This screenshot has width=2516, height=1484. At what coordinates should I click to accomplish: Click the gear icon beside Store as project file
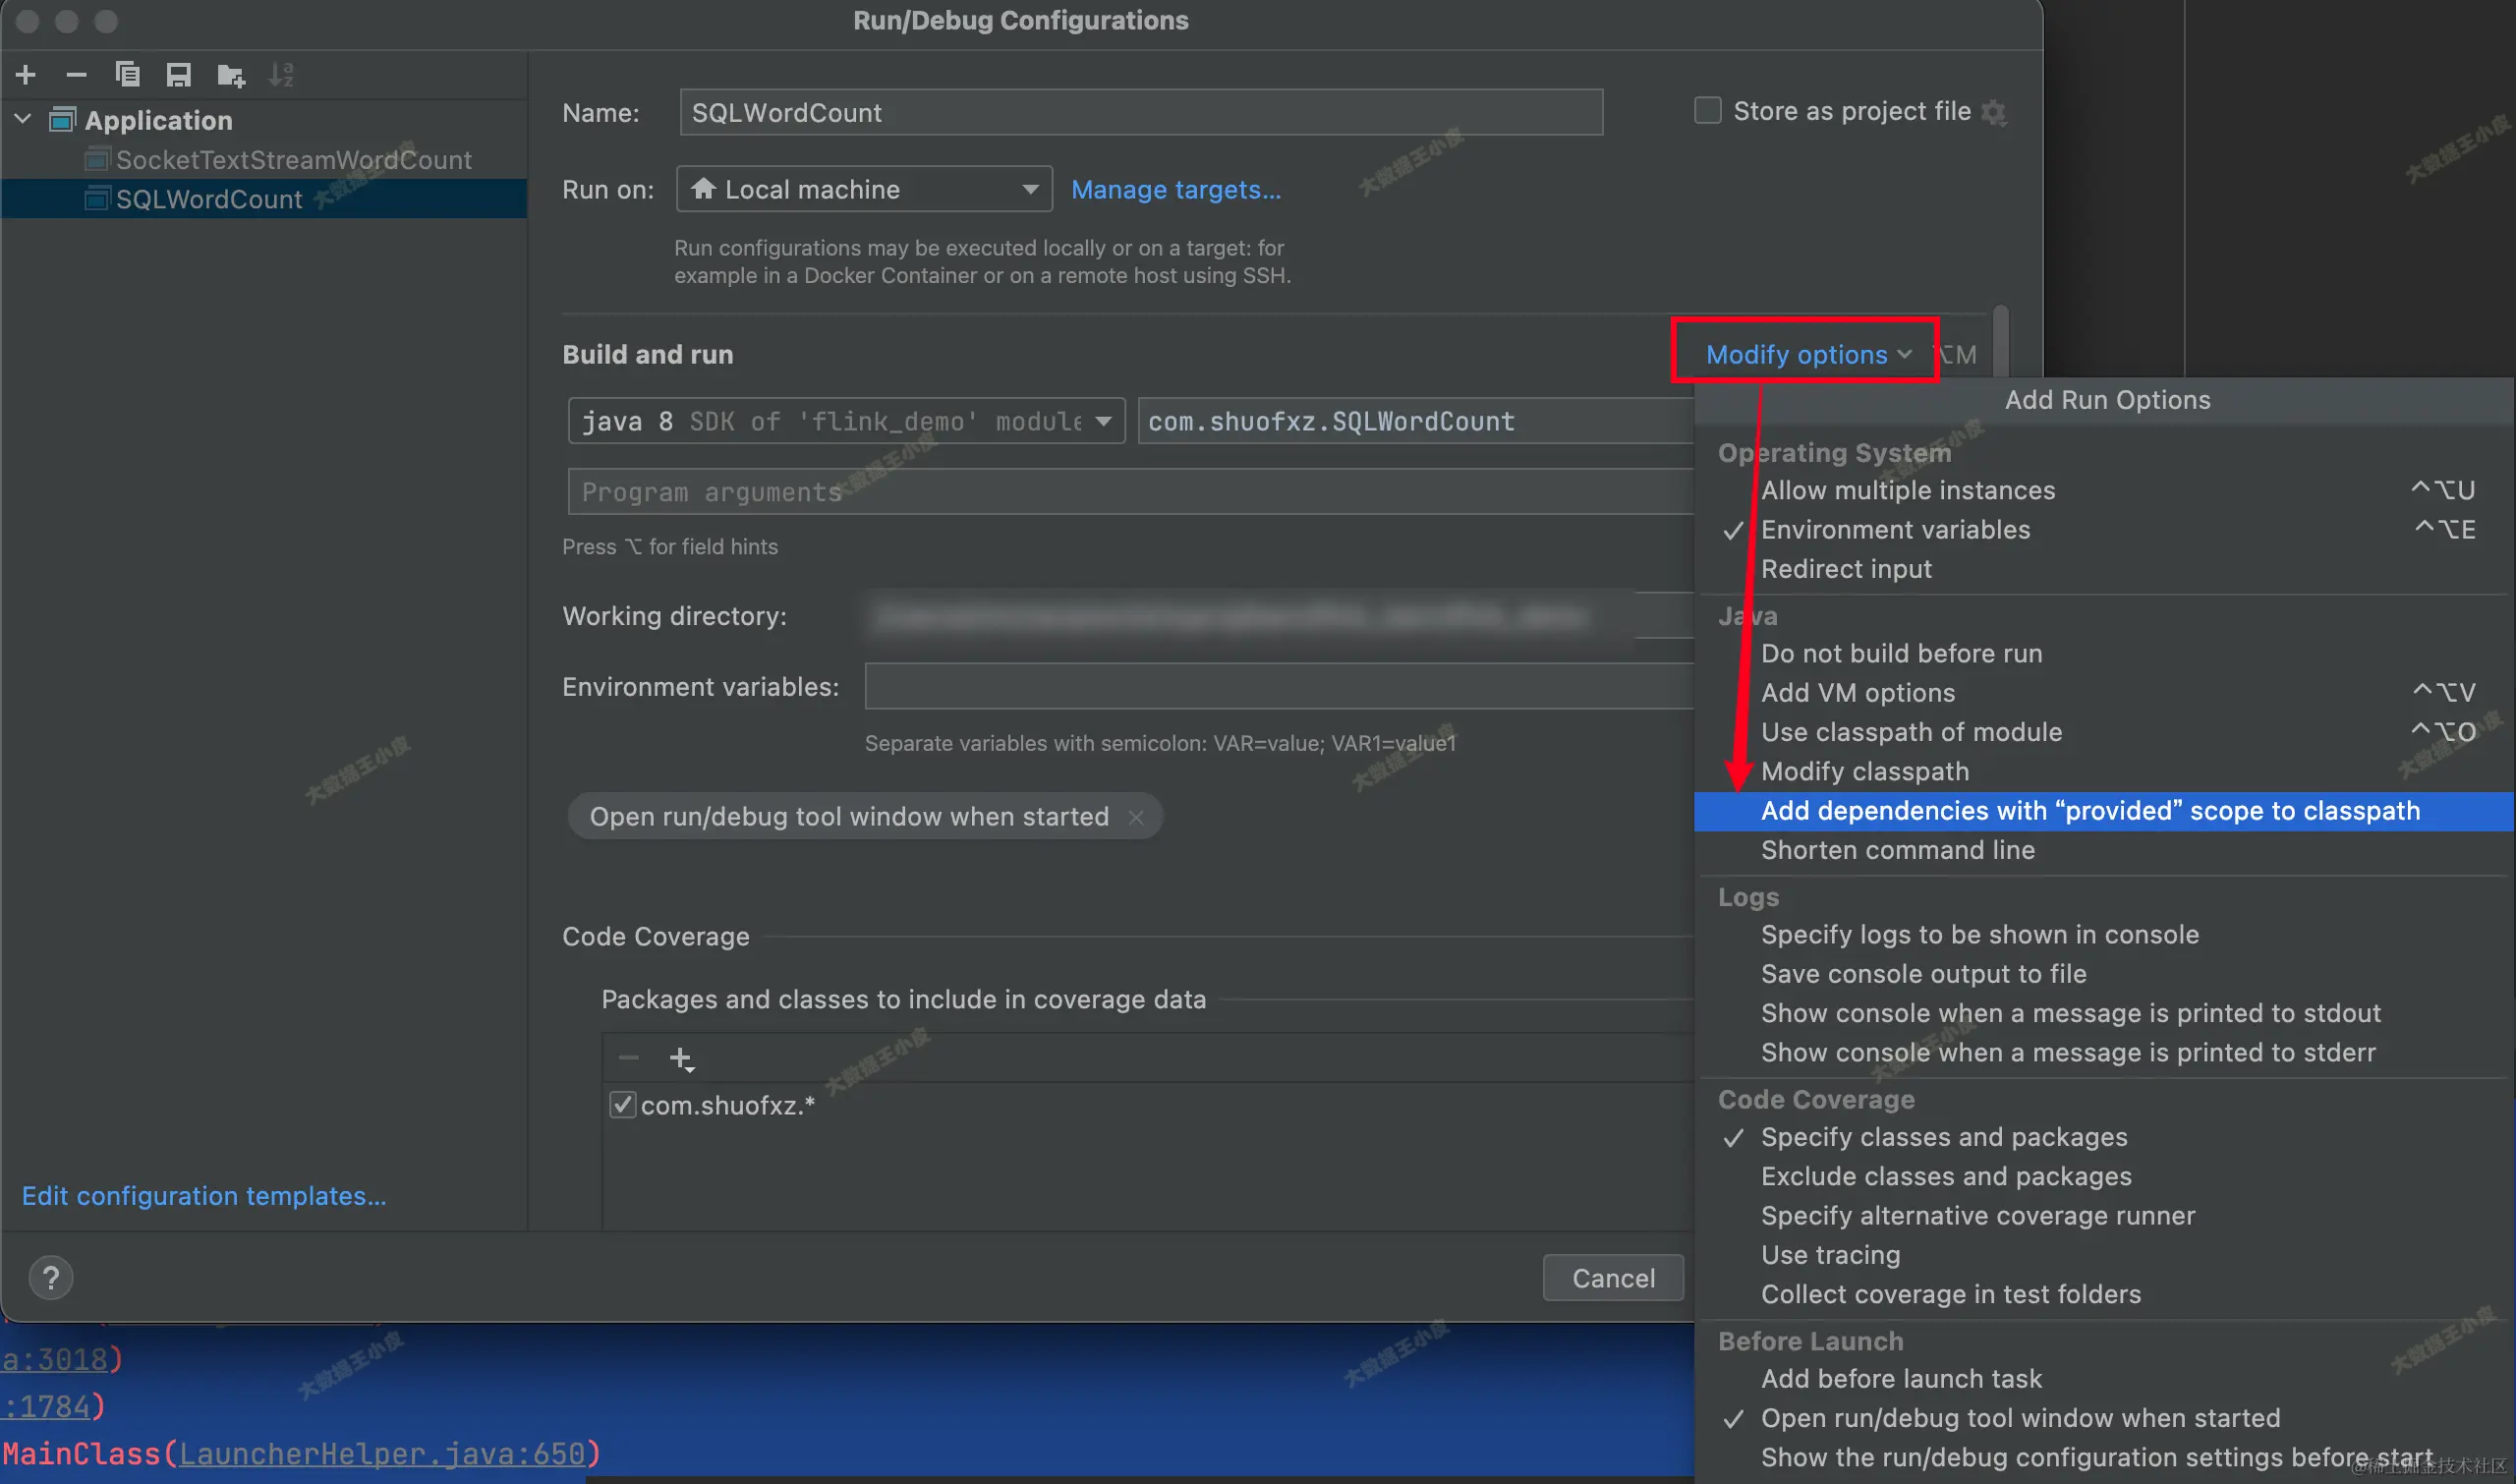click(x=1994, y=112)
